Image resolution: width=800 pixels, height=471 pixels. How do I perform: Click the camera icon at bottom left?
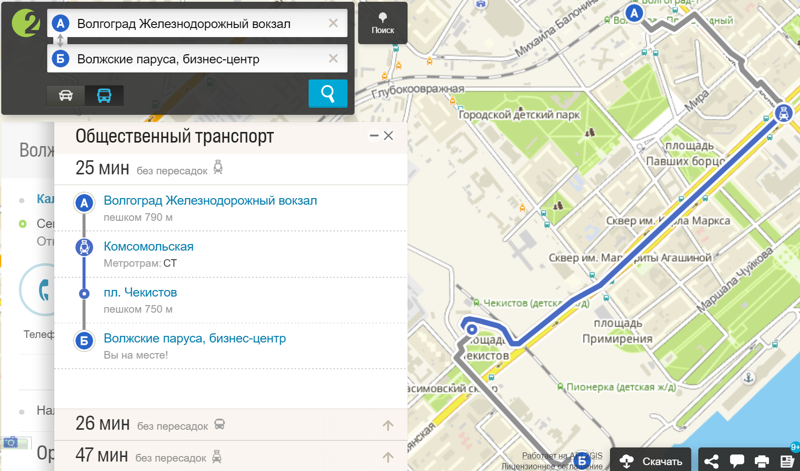tap(10, 442)
